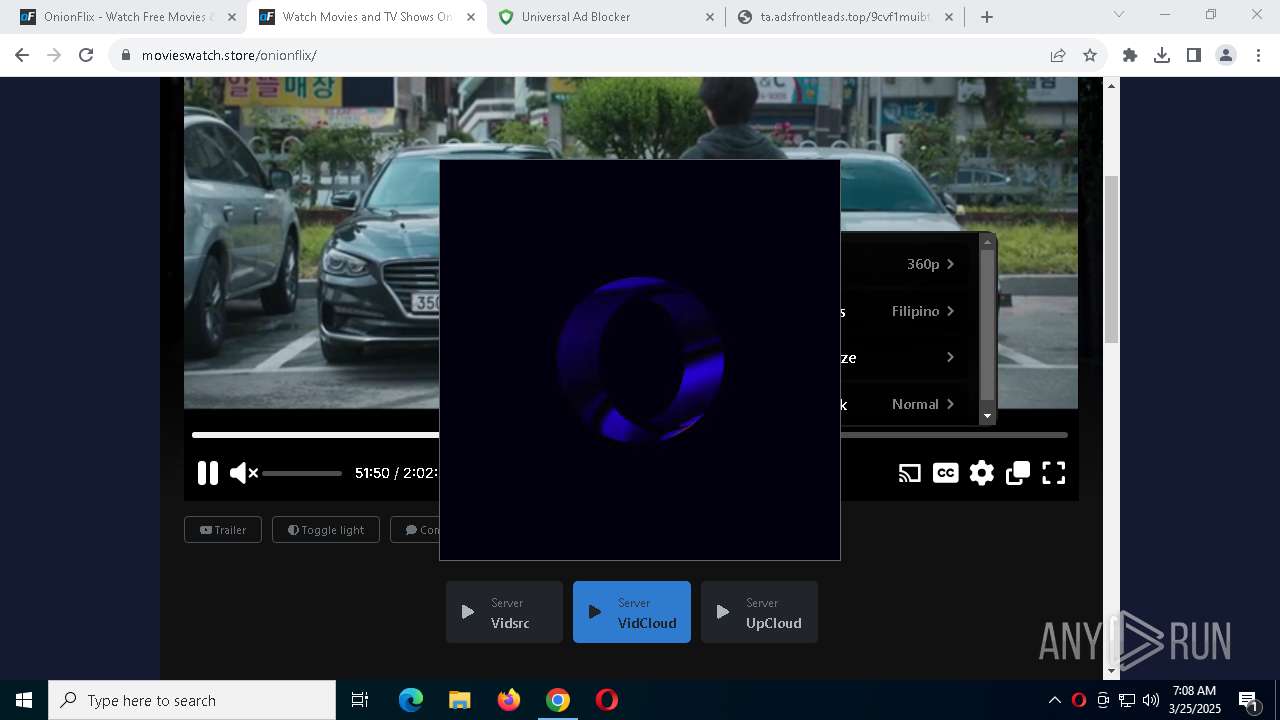Open the extensions puzzle icon
This screenshot has height=720, width=1280.
(x=1130, y=55)
